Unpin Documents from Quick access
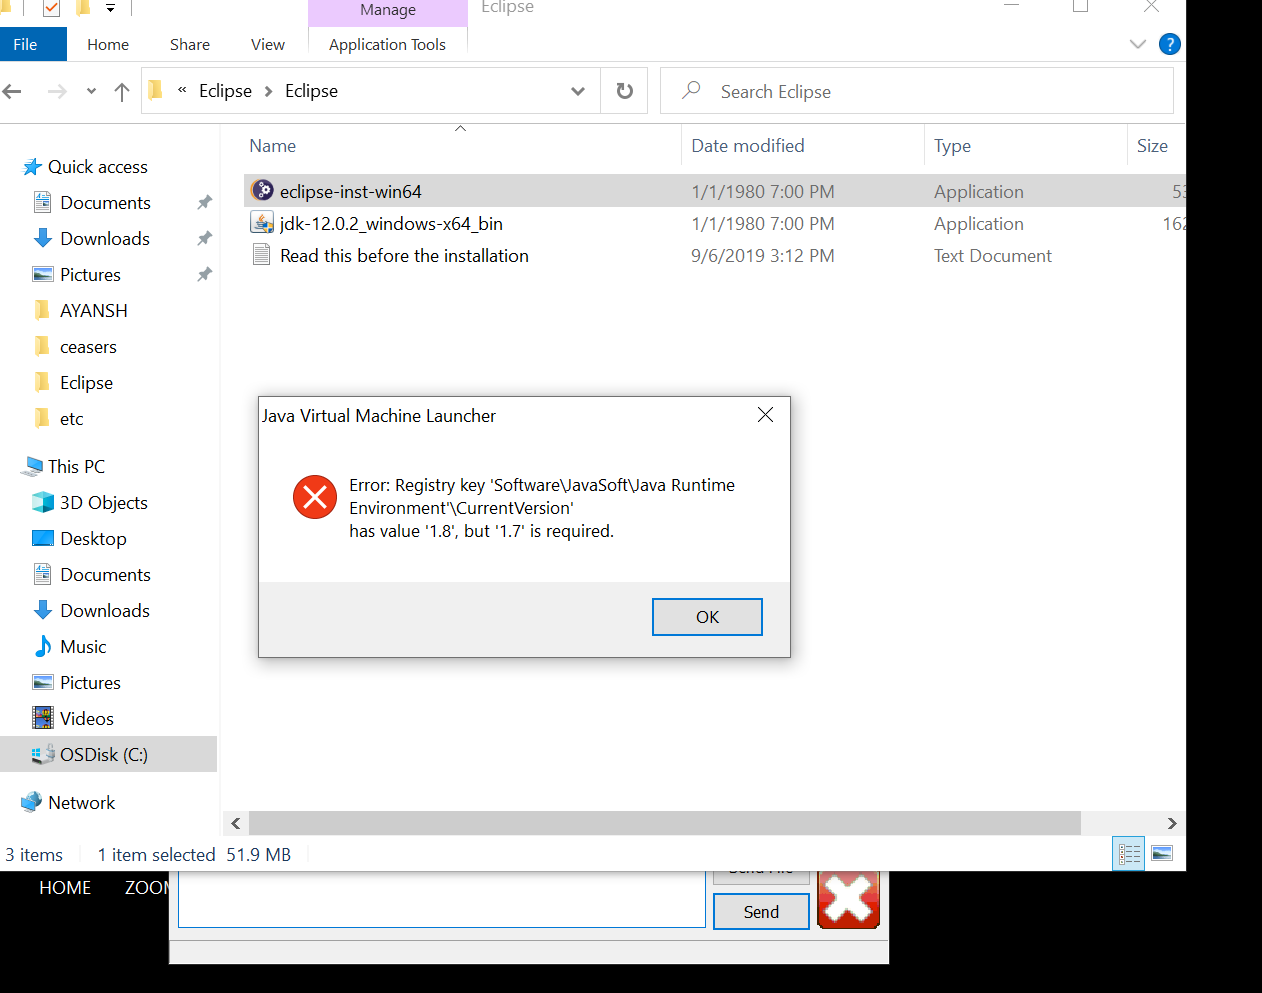 coord(204,202)
